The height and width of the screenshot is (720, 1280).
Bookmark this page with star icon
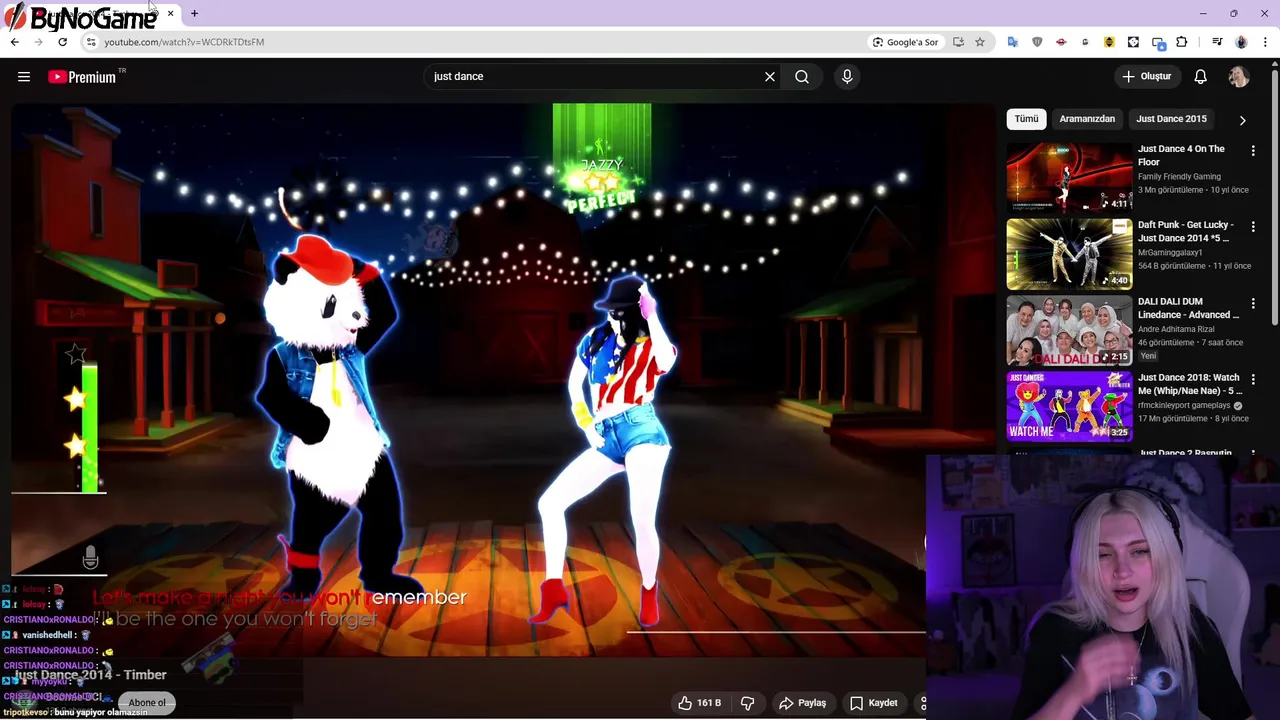click(980, 42)
